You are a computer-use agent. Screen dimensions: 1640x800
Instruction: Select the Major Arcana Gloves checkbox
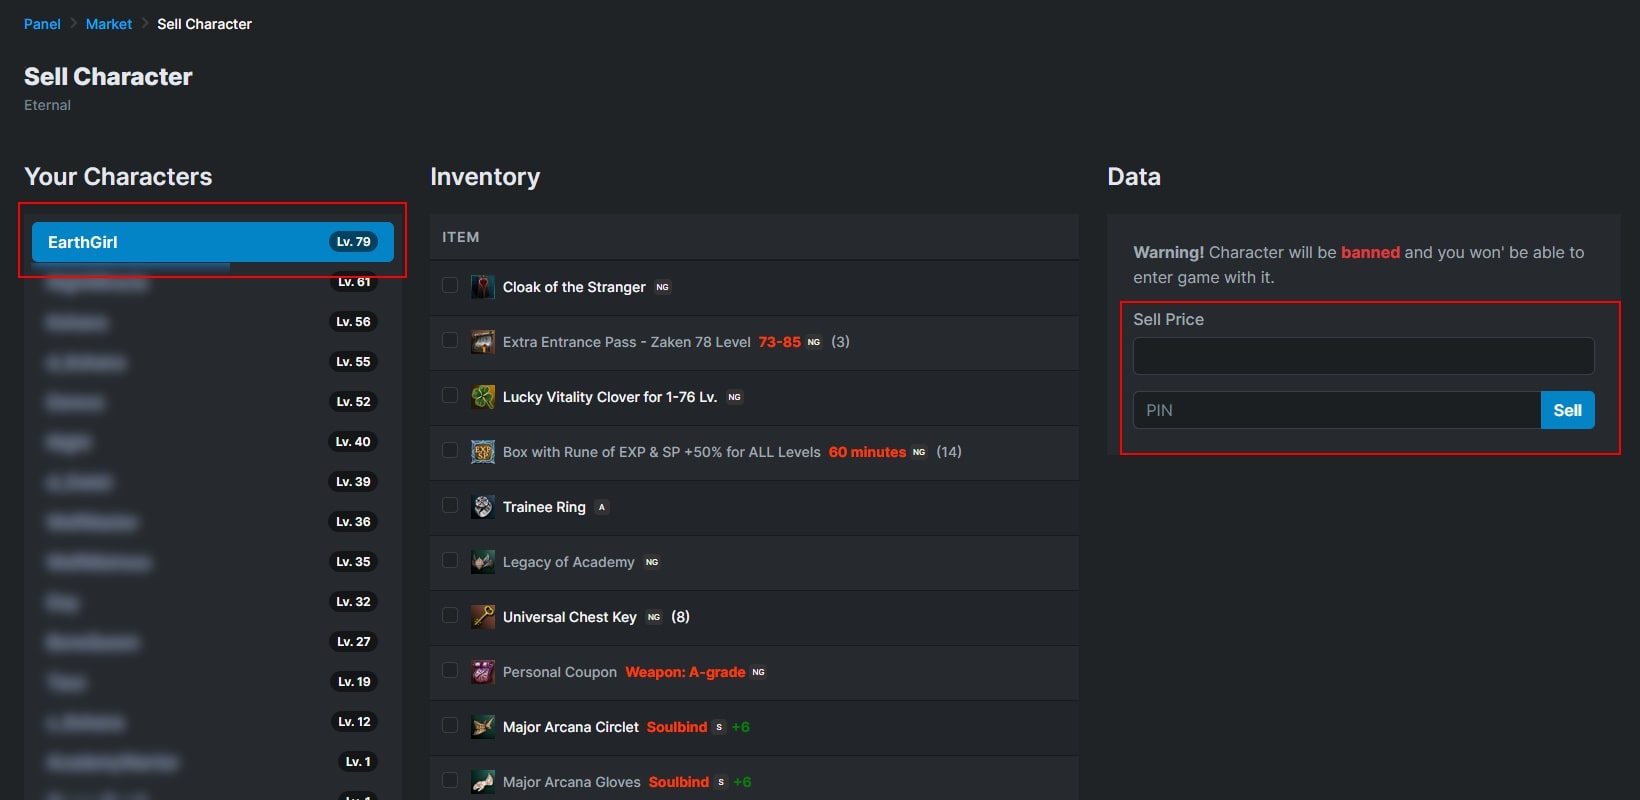(x=450, y=781)
